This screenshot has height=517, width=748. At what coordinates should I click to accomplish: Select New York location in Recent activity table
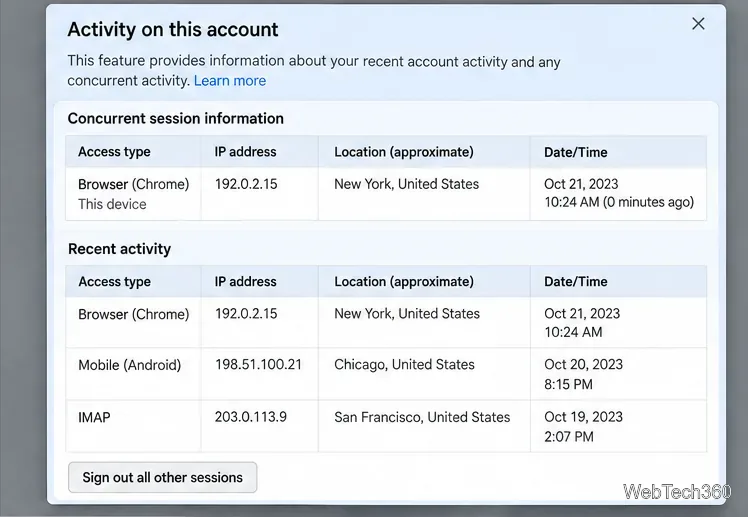[x=407, y=313]
